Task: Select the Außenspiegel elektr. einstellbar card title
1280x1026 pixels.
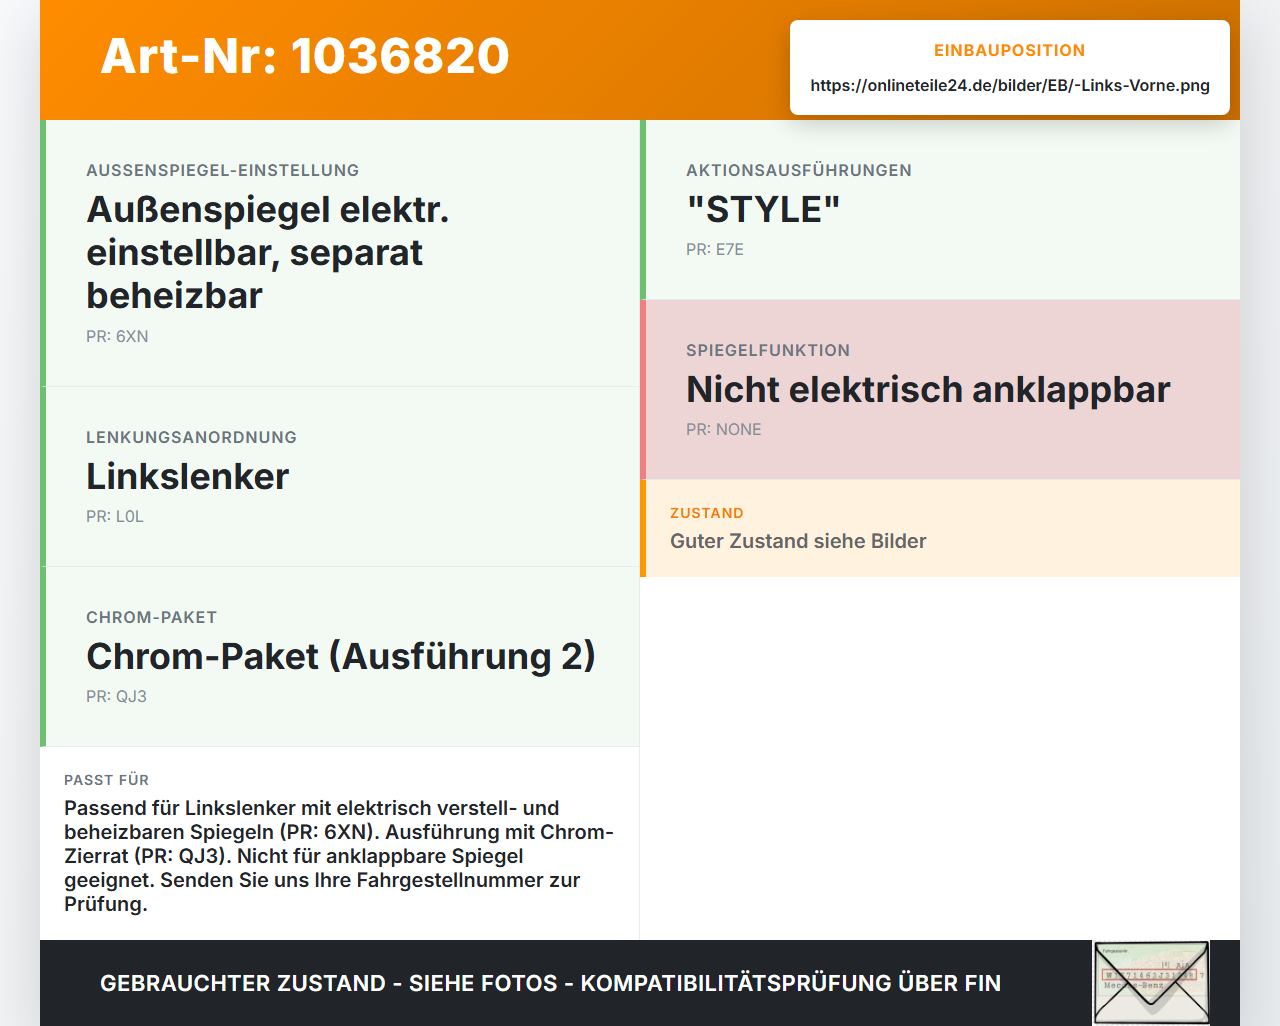Action: click(x=268, y=253)
